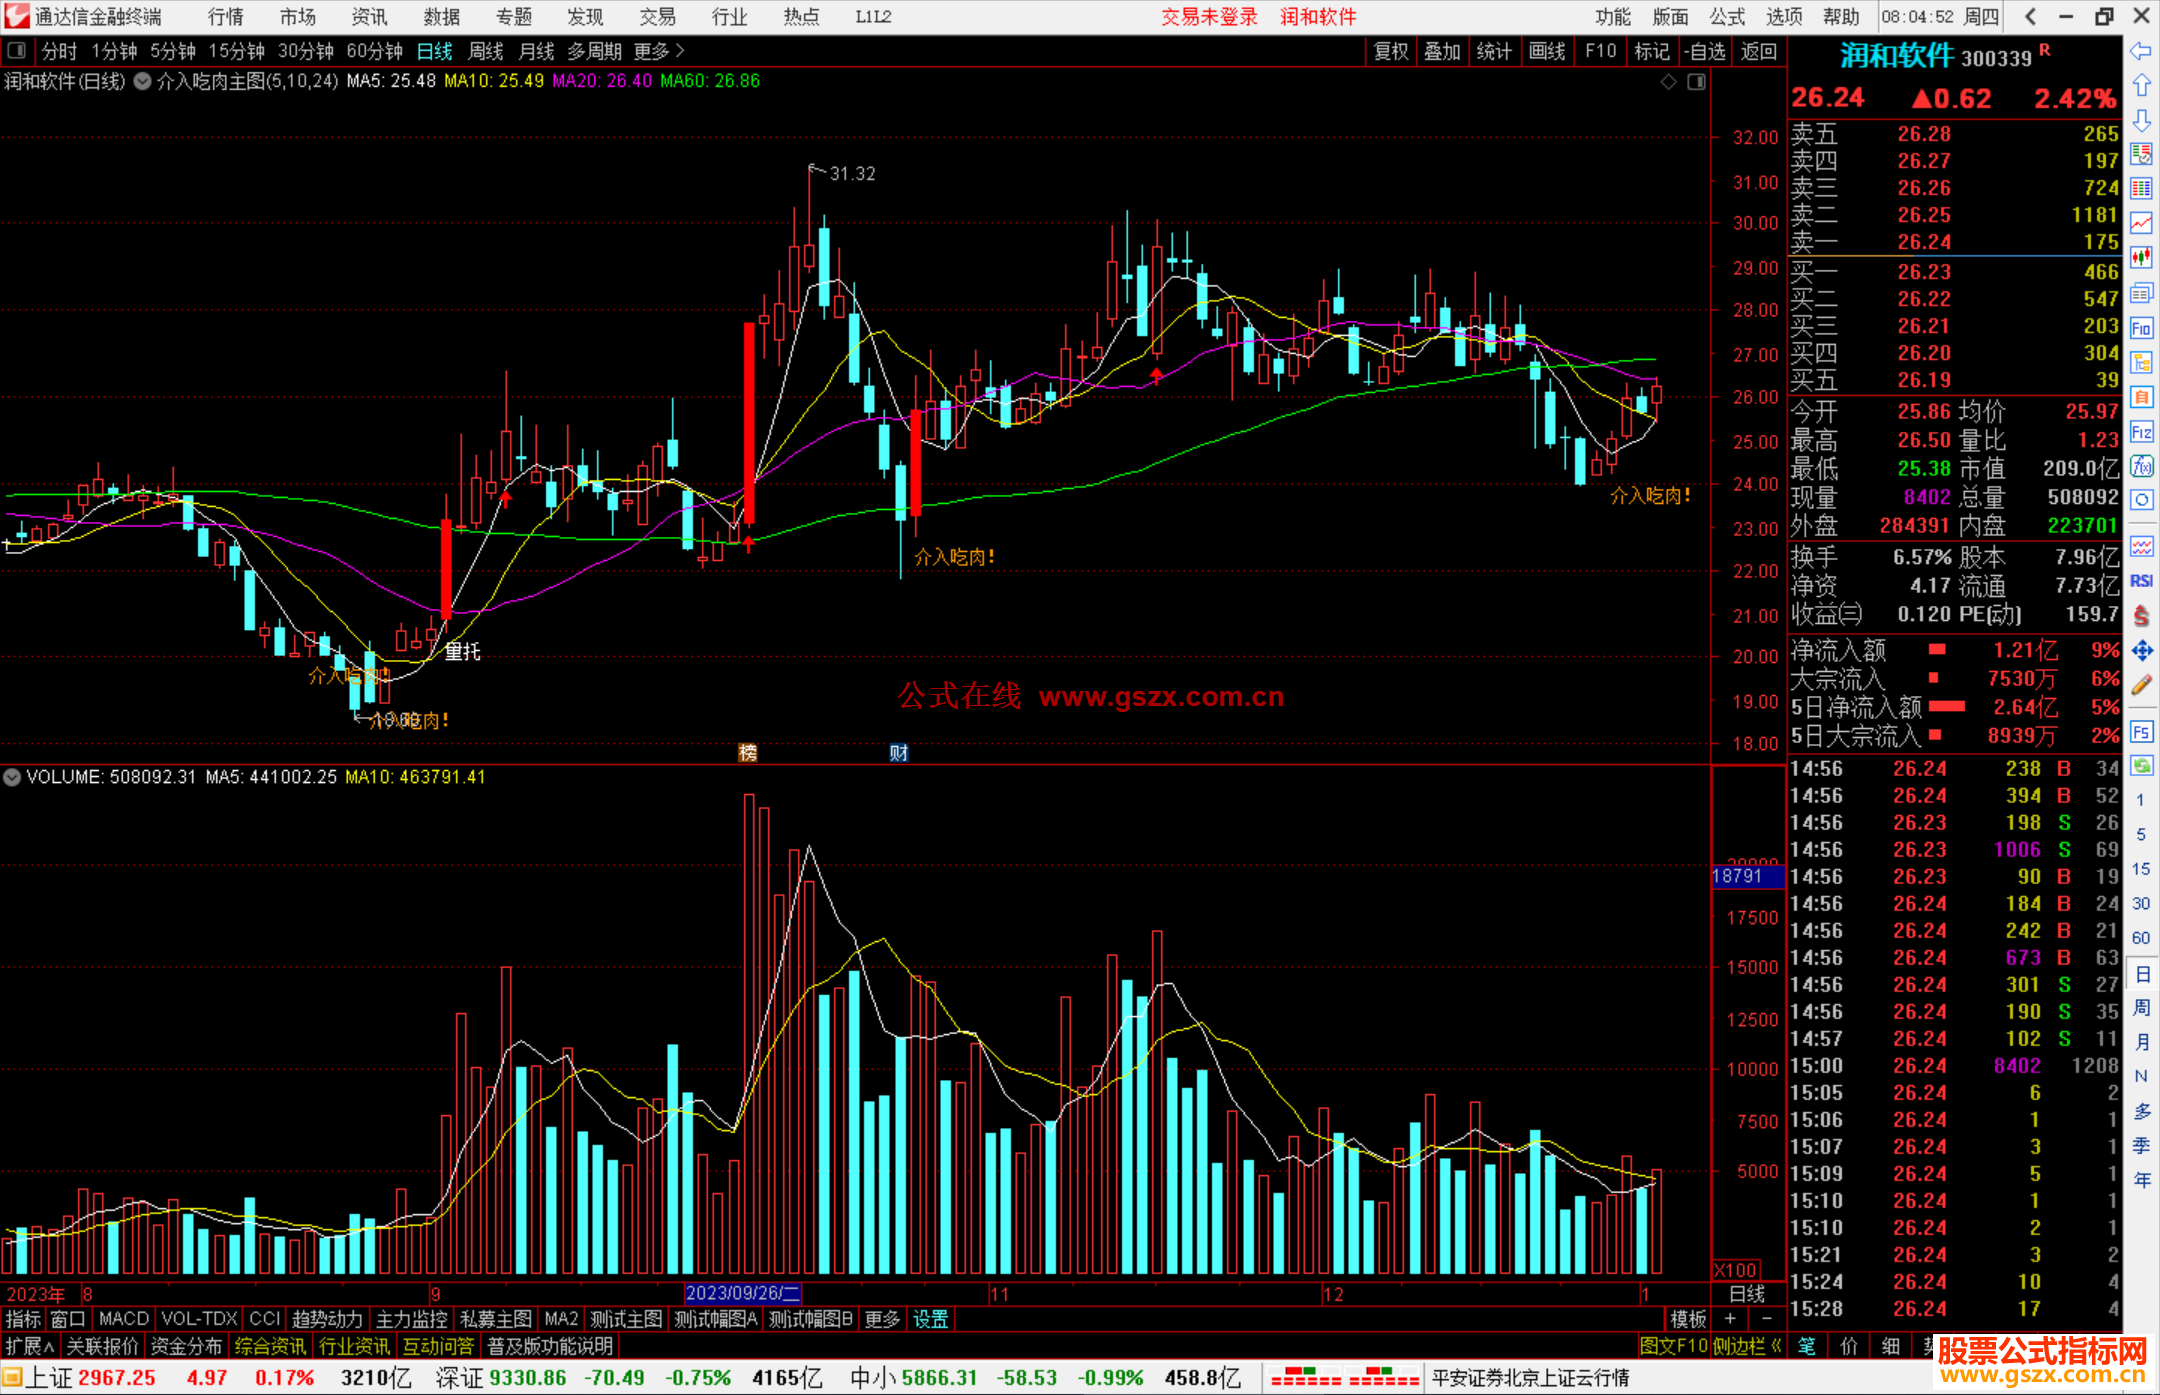Select the 笔 tick tab below trades list
Viewport: 2160px width, 1395px height.
click(x=1807, y=1346)
